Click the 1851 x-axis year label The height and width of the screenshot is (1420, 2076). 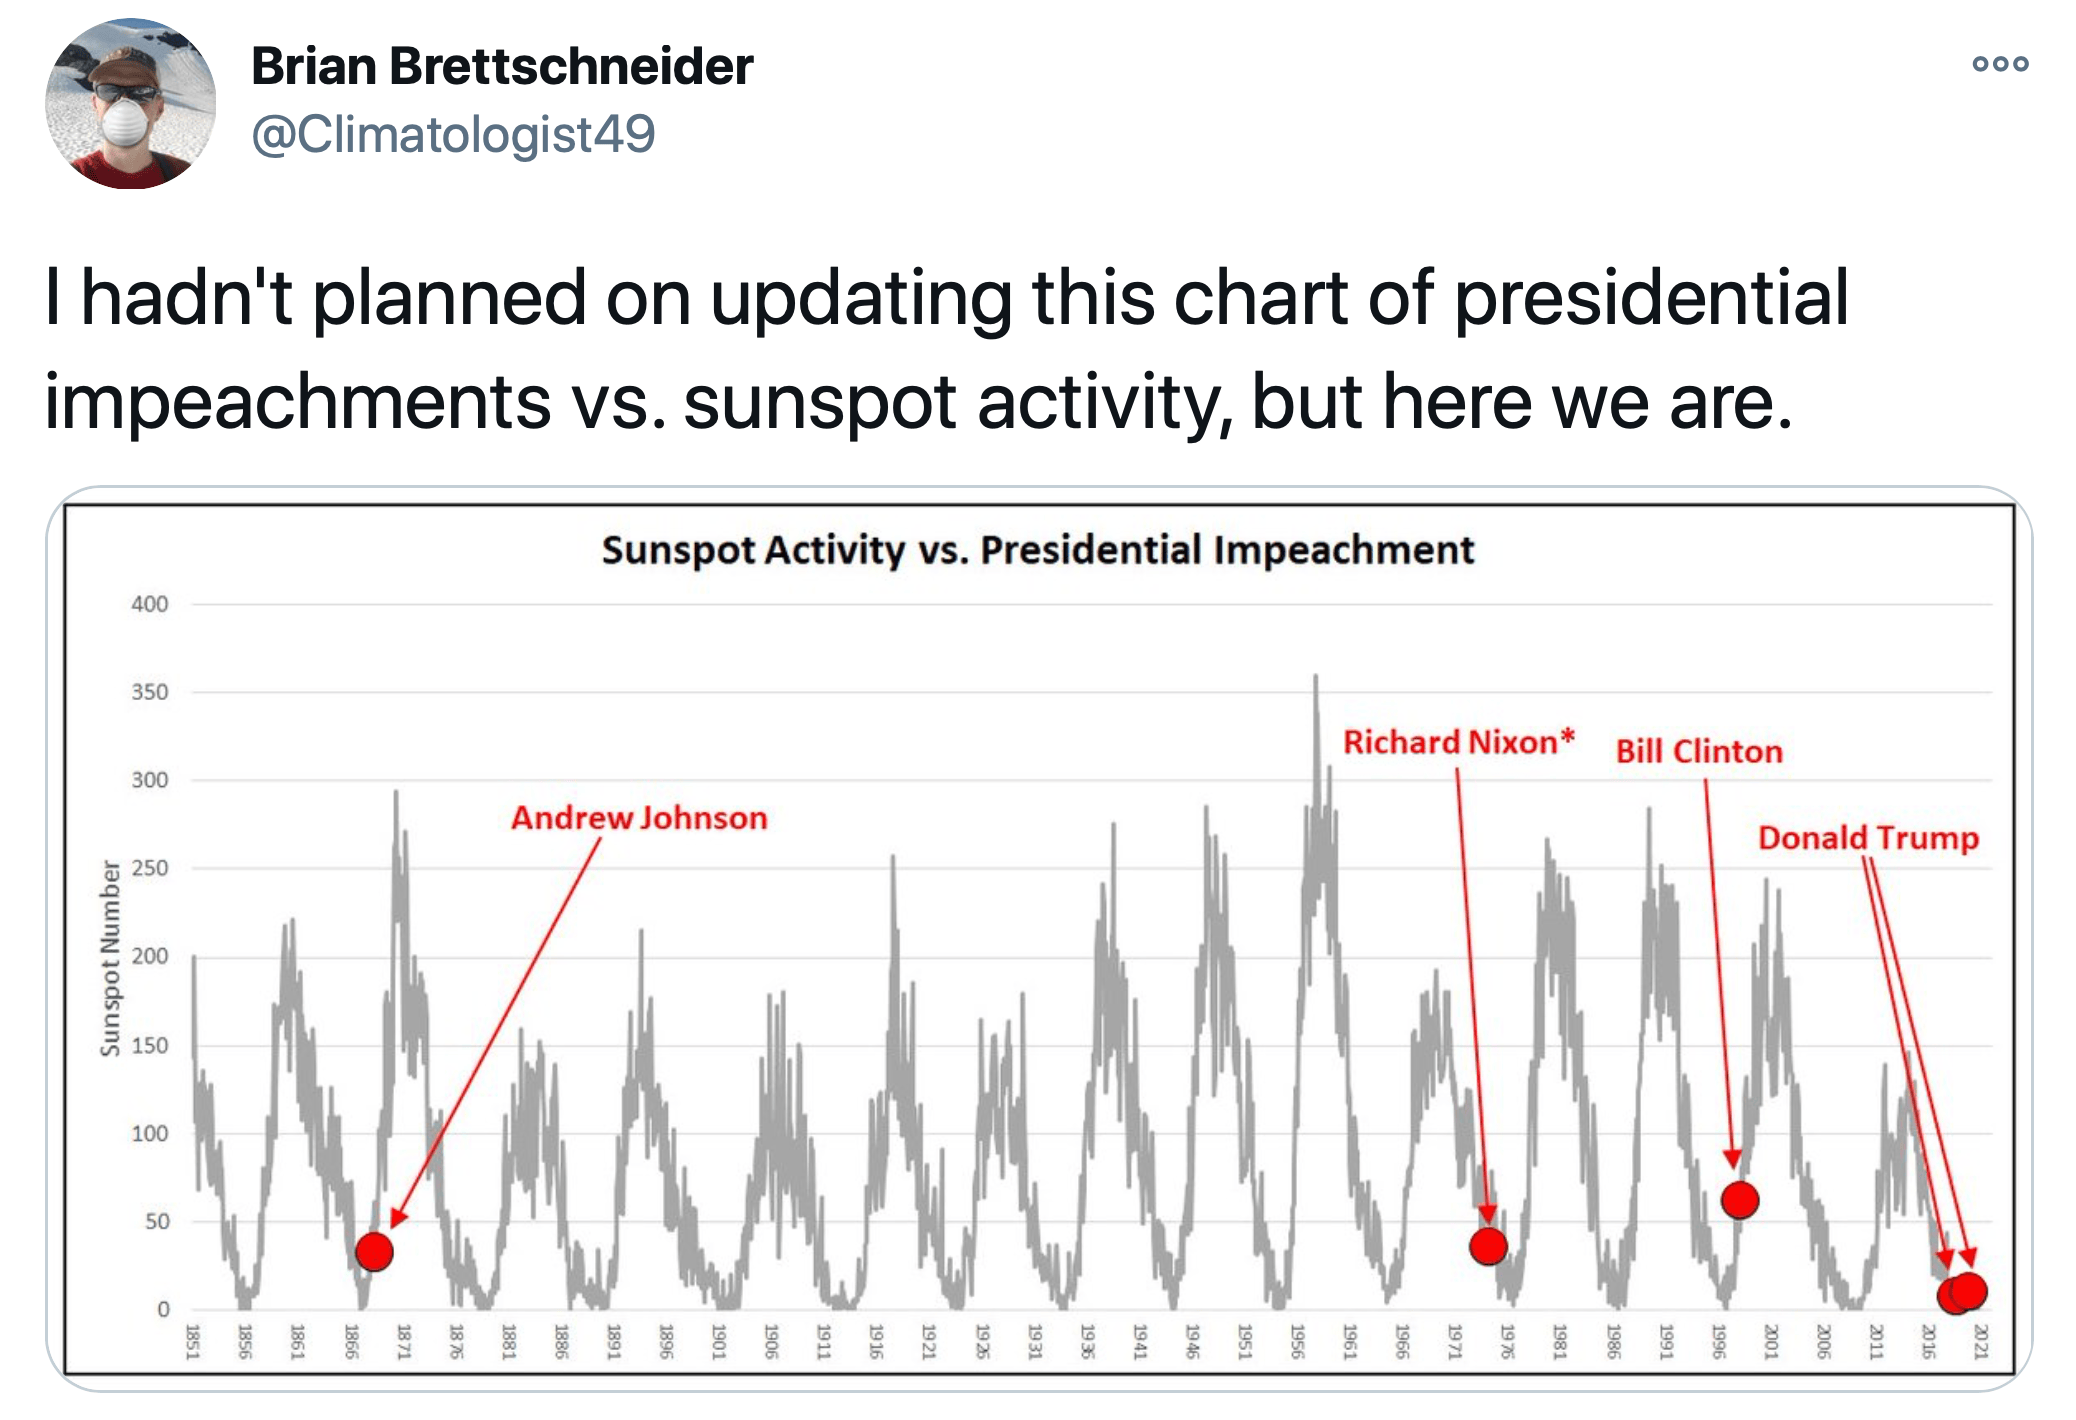coord(193,1341)
